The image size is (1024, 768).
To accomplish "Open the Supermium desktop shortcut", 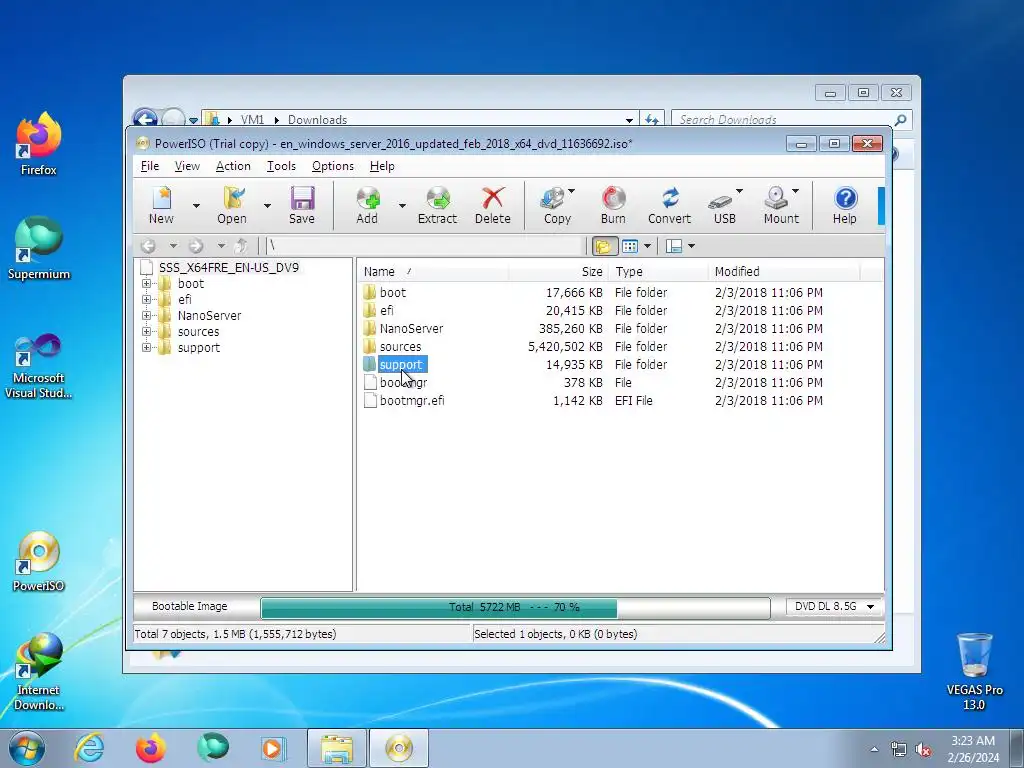I will click(39, 249).
